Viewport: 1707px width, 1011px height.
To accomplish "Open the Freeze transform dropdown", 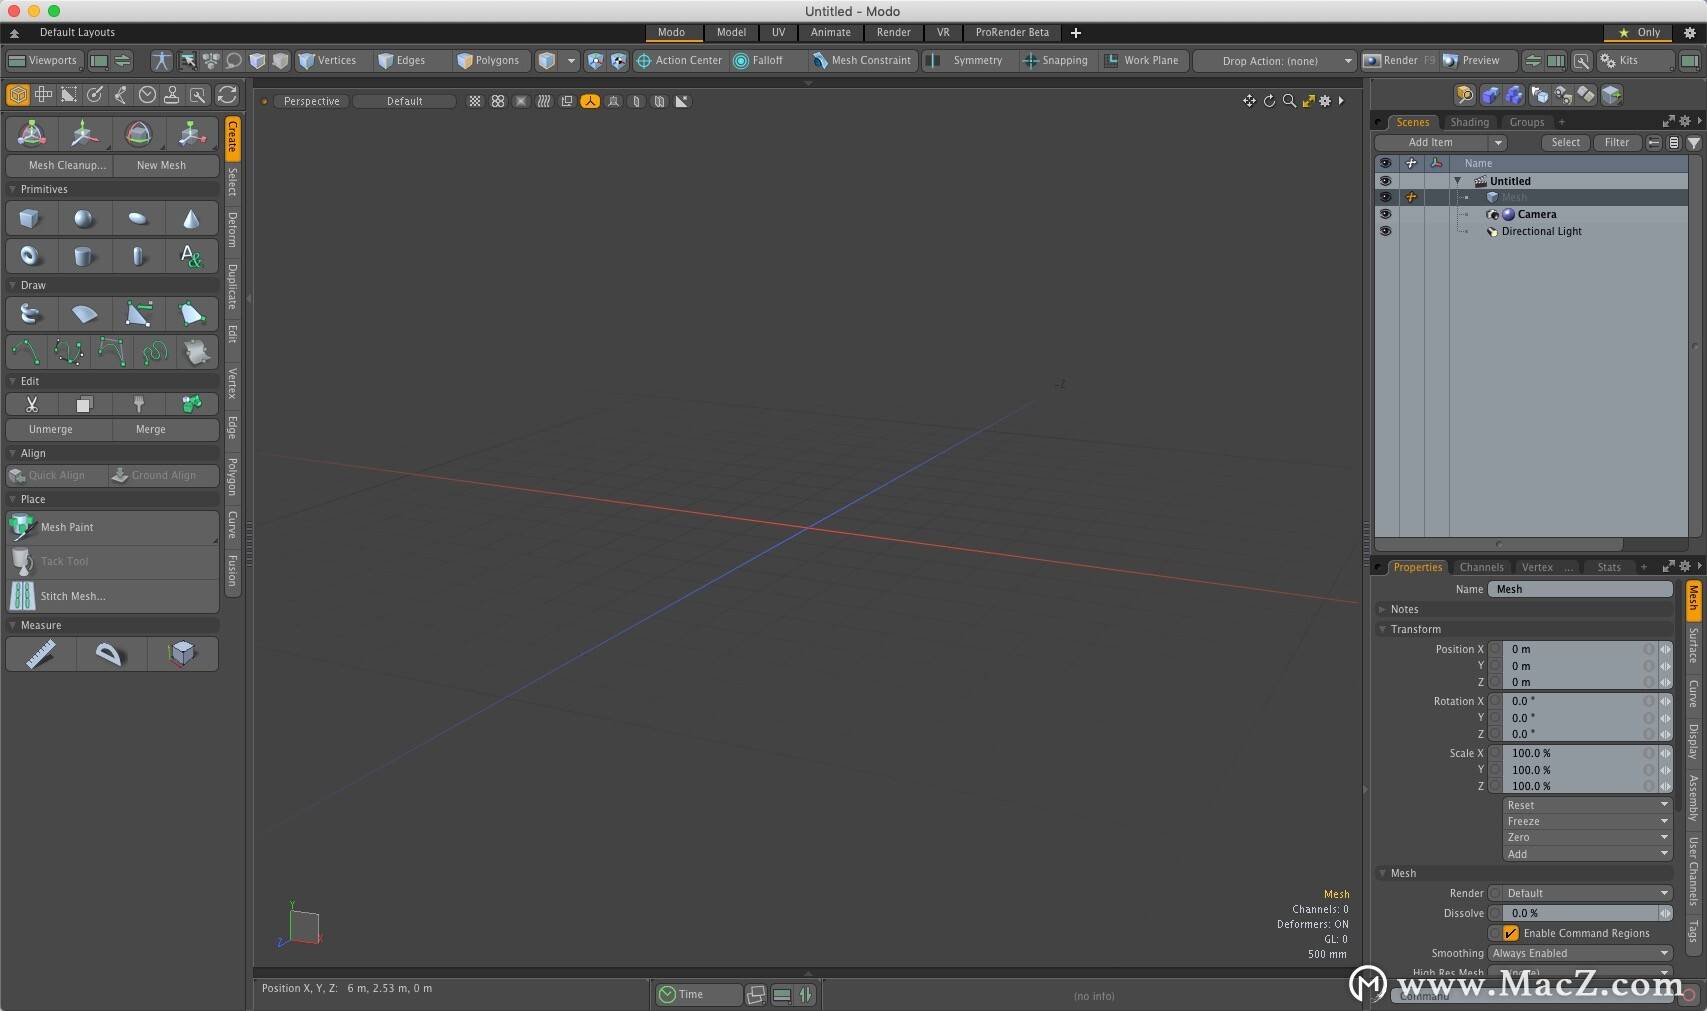I will (1587, 821).
